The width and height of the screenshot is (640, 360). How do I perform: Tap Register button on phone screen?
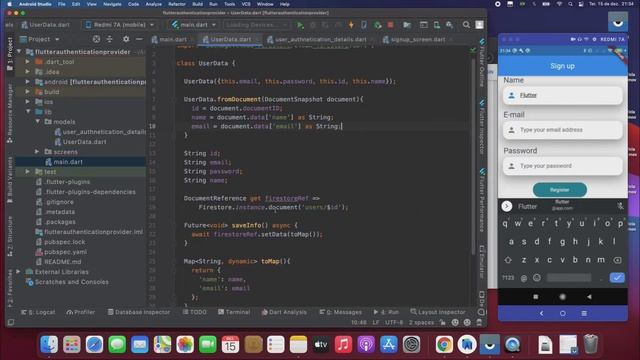560,190
